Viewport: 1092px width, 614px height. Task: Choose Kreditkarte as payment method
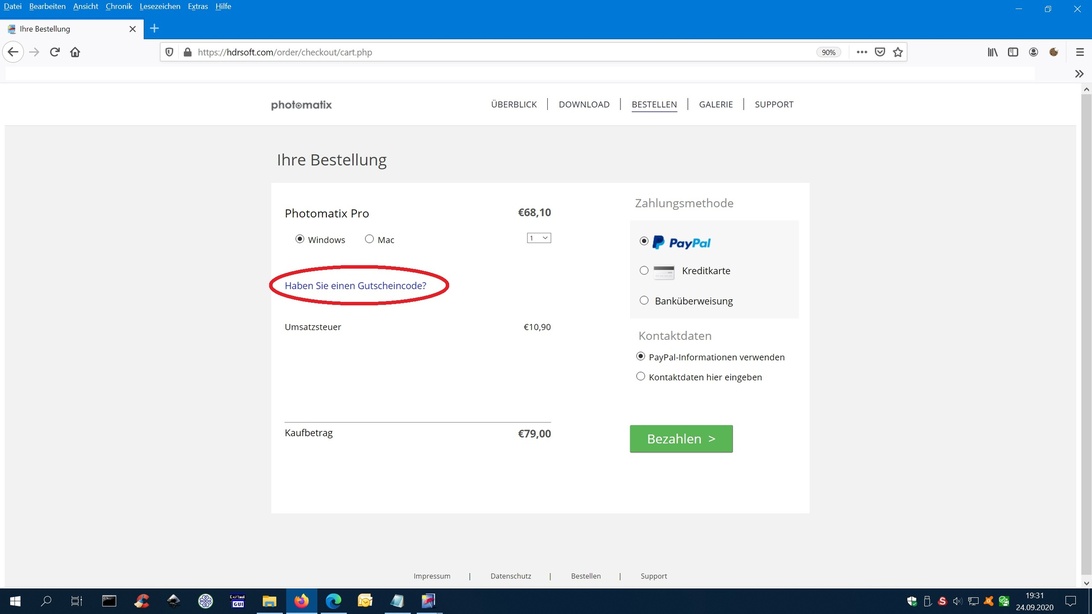click(644, 271)
